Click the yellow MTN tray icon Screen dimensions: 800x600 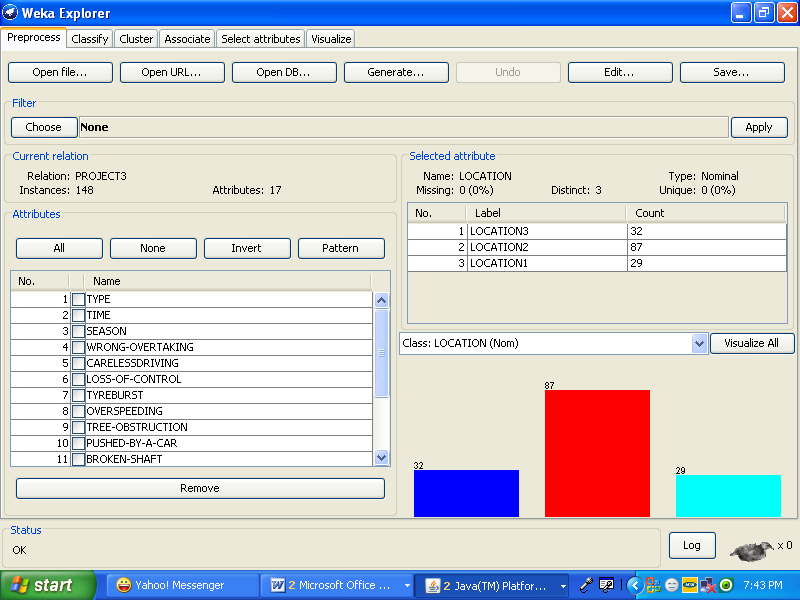tap(689, 585)
